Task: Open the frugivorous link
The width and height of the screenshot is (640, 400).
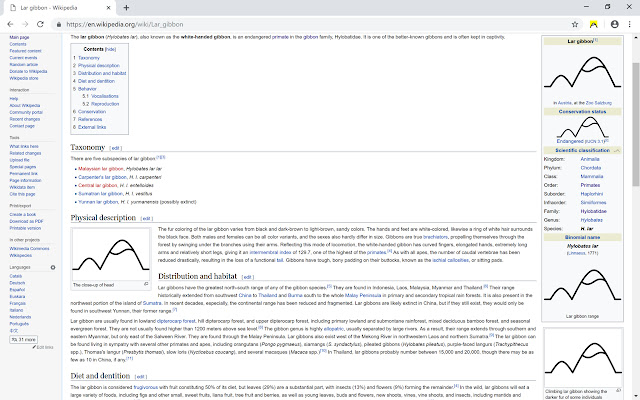Action: tap(146, 387)
